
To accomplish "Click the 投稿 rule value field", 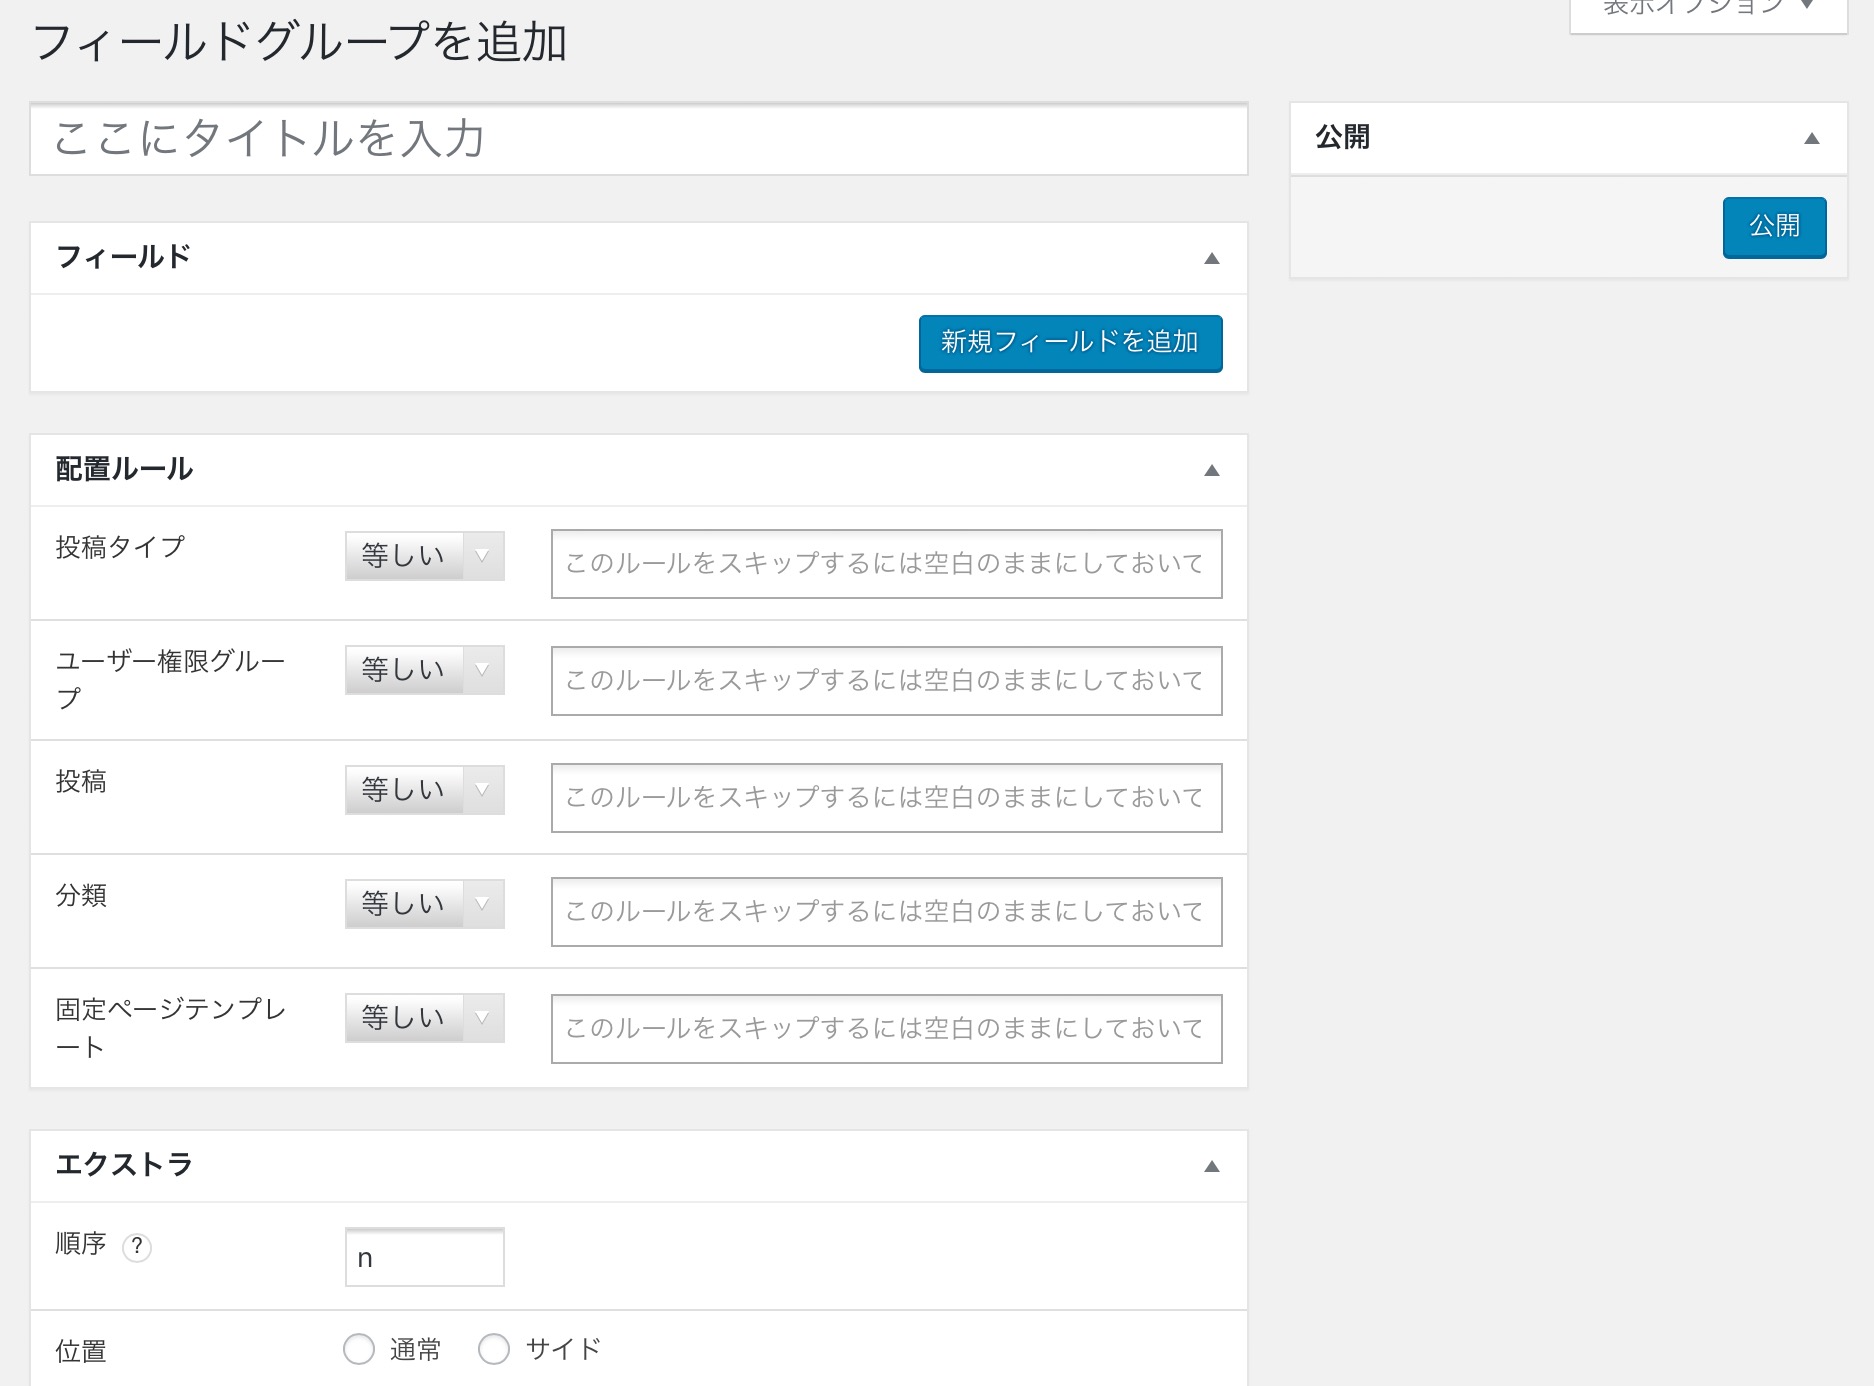I will [x=886, y=798].
